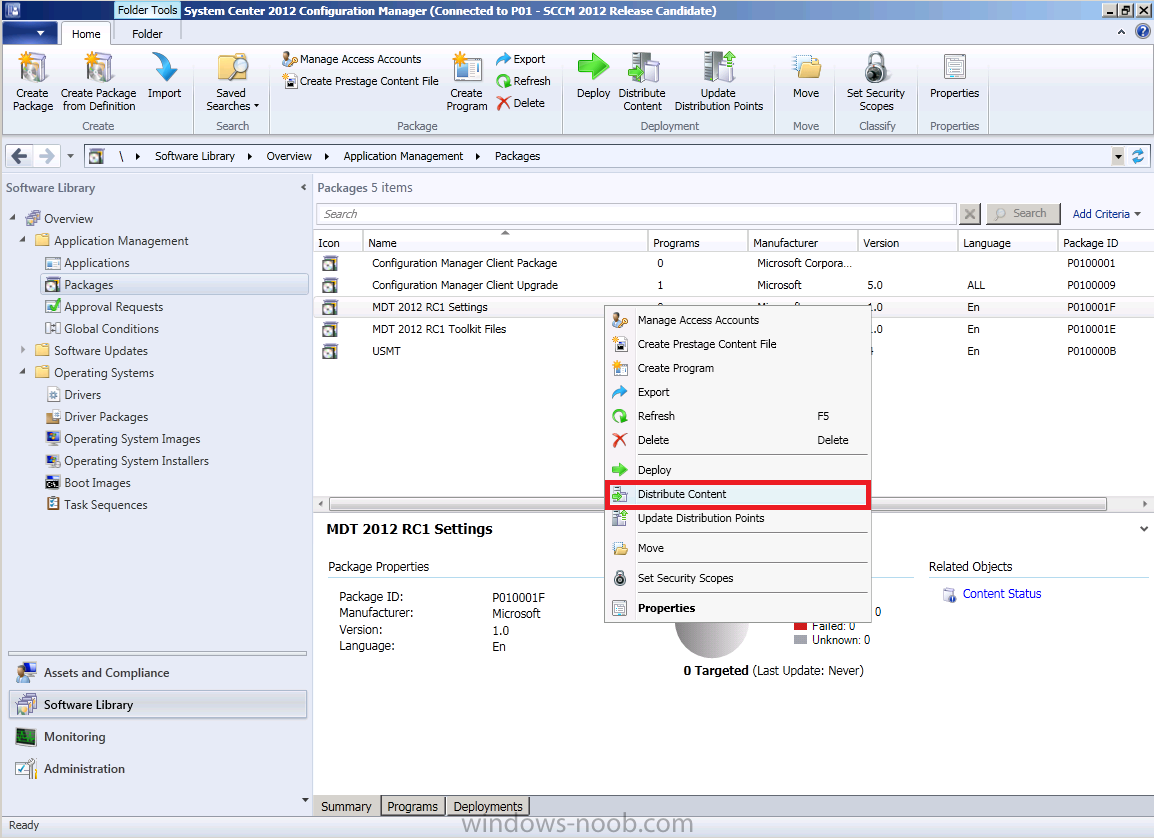
Task: Click Distribute Content ribbon icon
Action: [642, 81]
